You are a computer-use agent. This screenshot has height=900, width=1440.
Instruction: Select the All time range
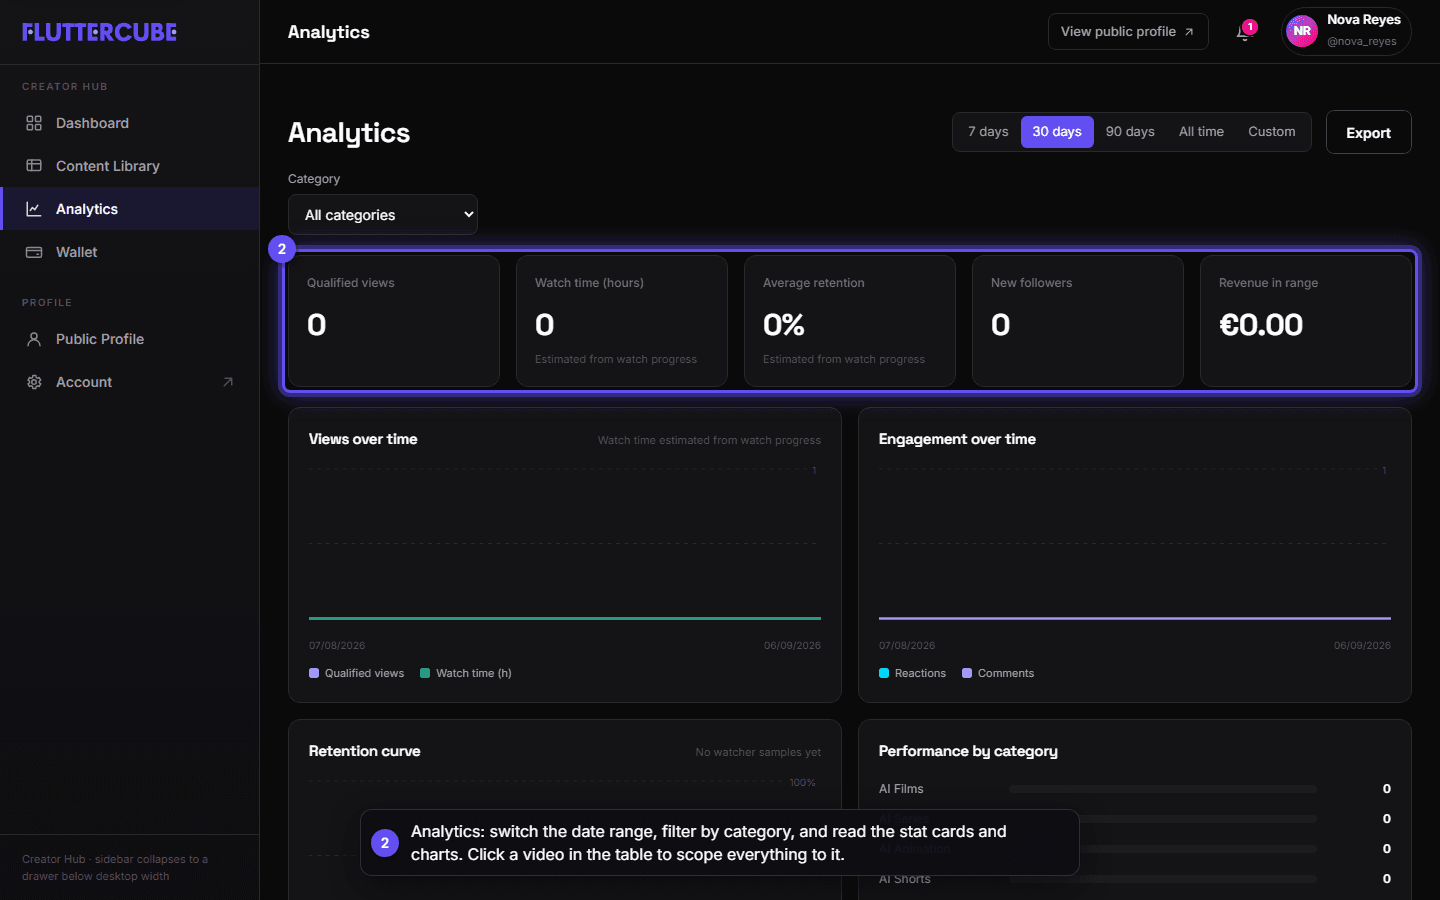(1201, 132)
